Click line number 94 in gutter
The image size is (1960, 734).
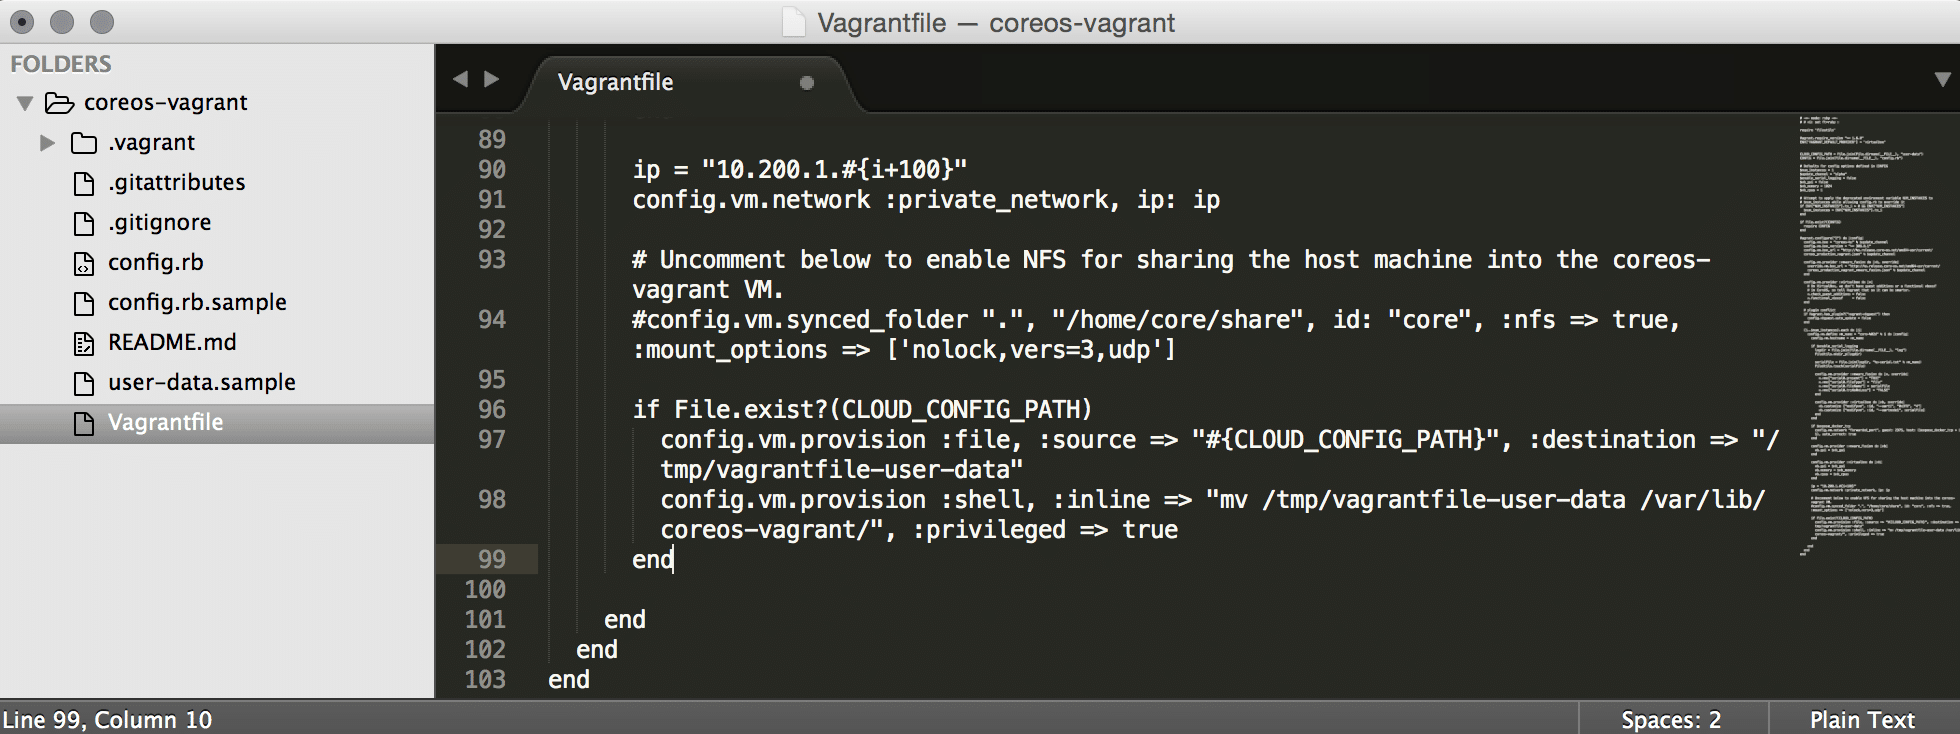tap(492, 319)
